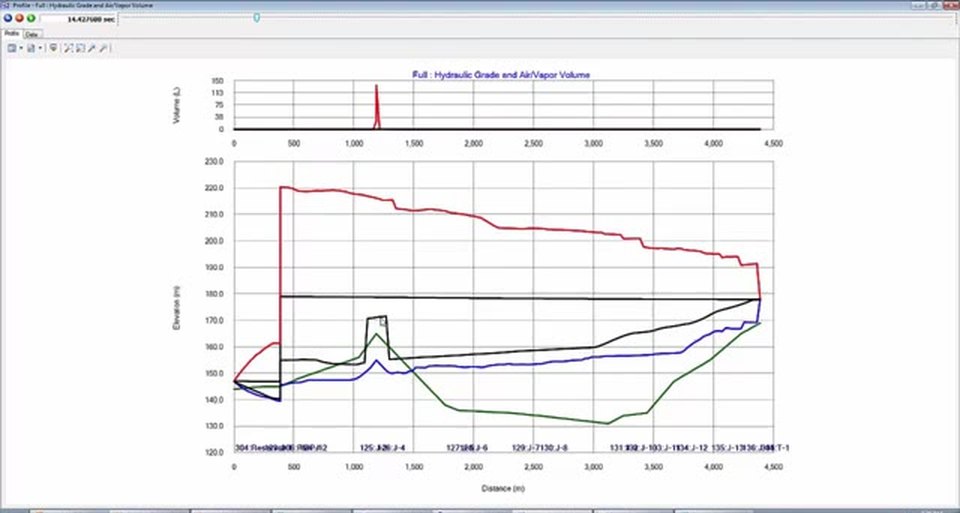Click the 'Volume (L)' axis label
960x513 pixels.
(177, 105)
